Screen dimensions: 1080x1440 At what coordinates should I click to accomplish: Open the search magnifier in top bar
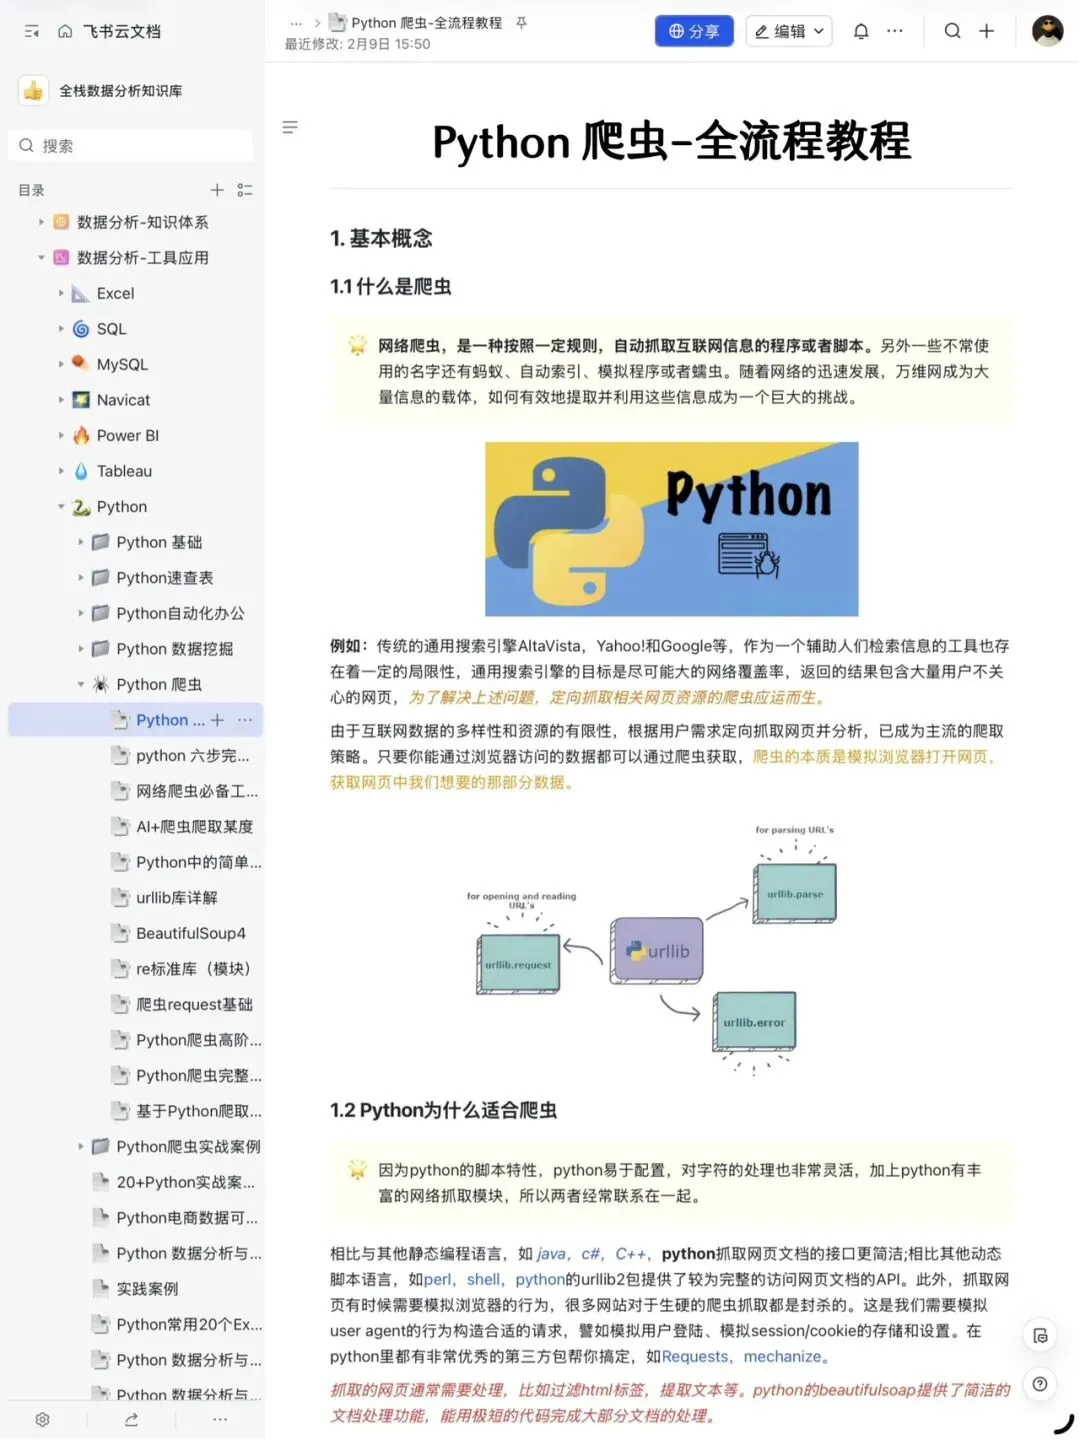pos(952,31)
